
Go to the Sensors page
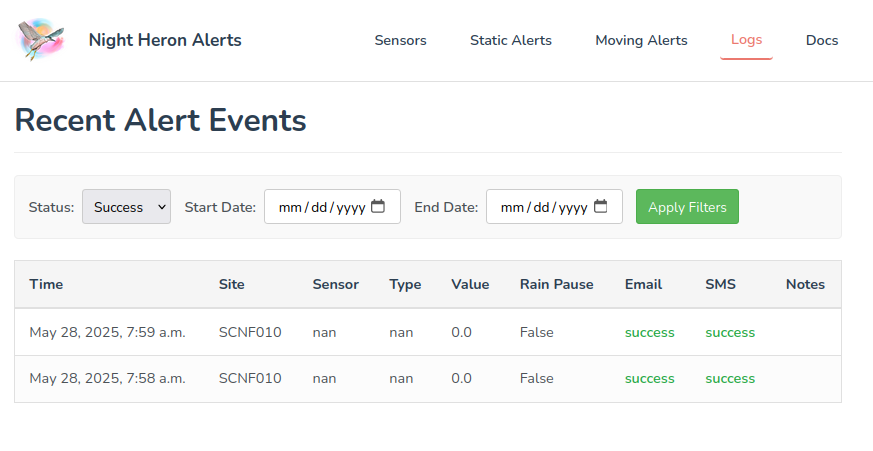(x=400, y=40)
